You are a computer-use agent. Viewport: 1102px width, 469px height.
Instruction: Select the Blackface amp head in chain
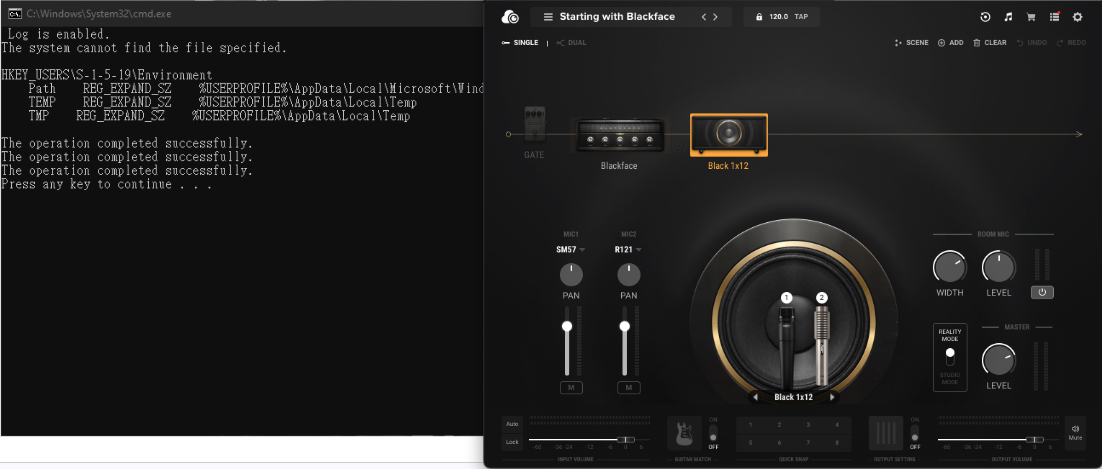coord(619,134)
